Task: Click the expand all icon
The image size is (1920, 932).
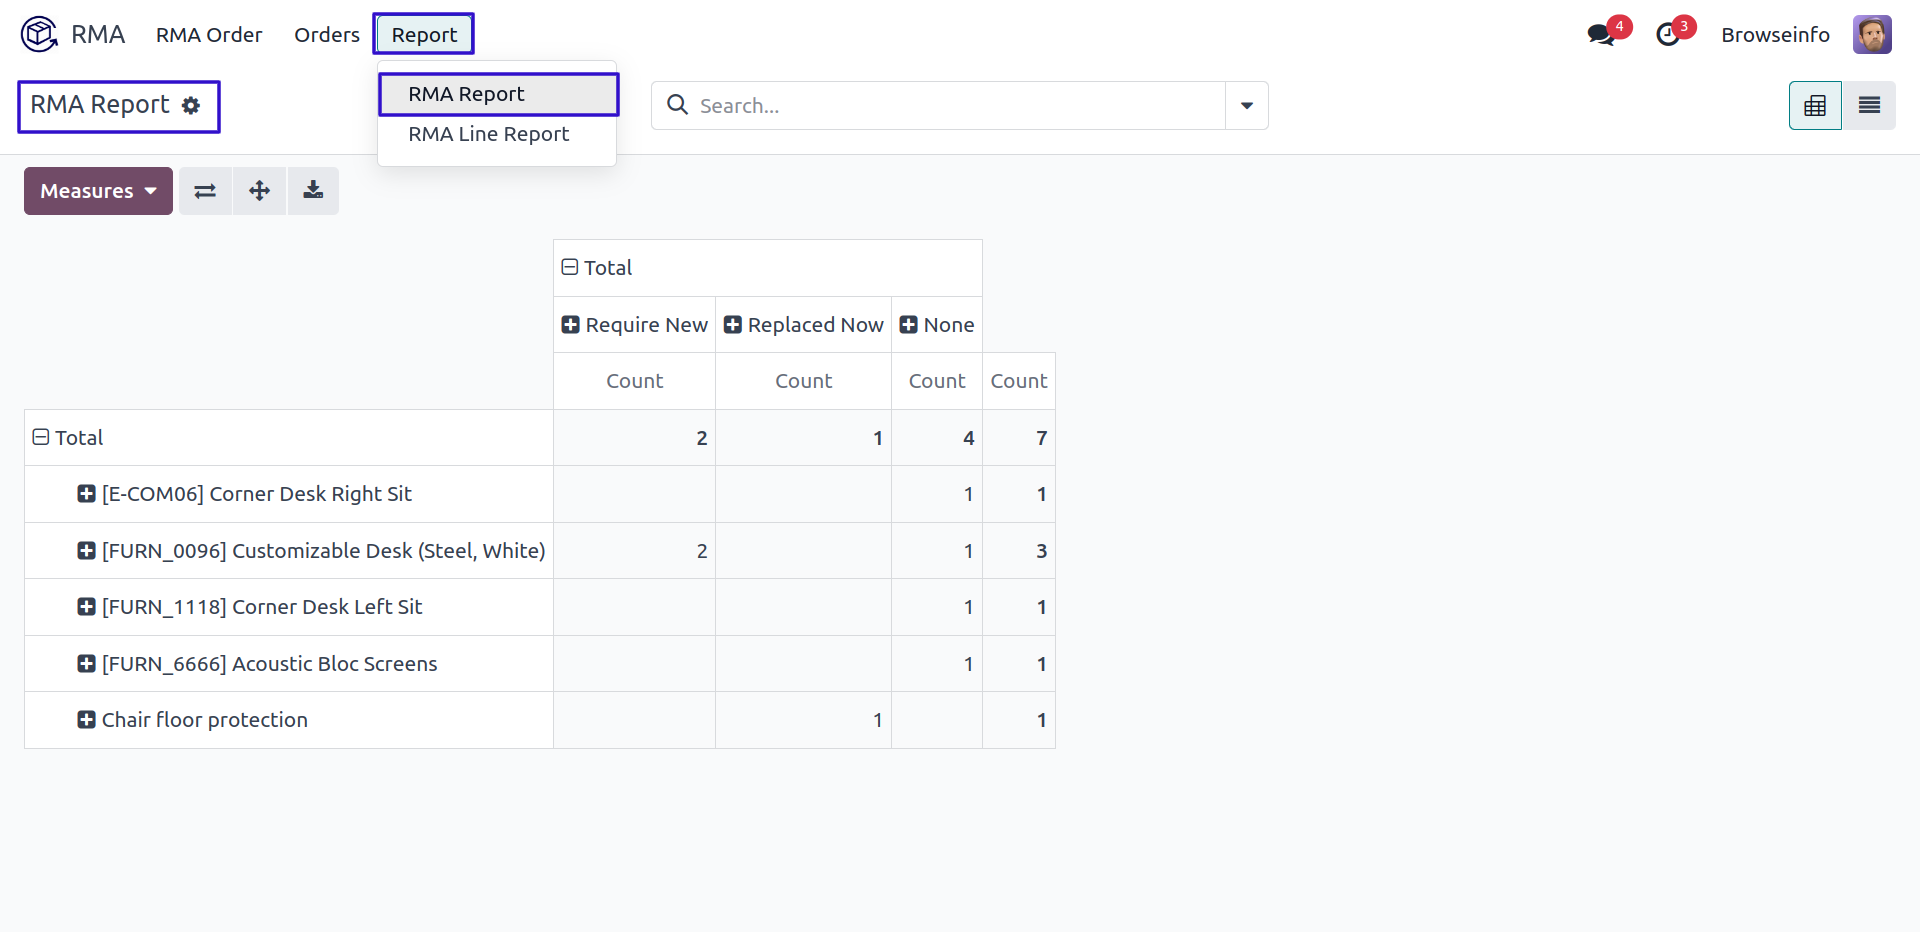Action: point(260,191)
